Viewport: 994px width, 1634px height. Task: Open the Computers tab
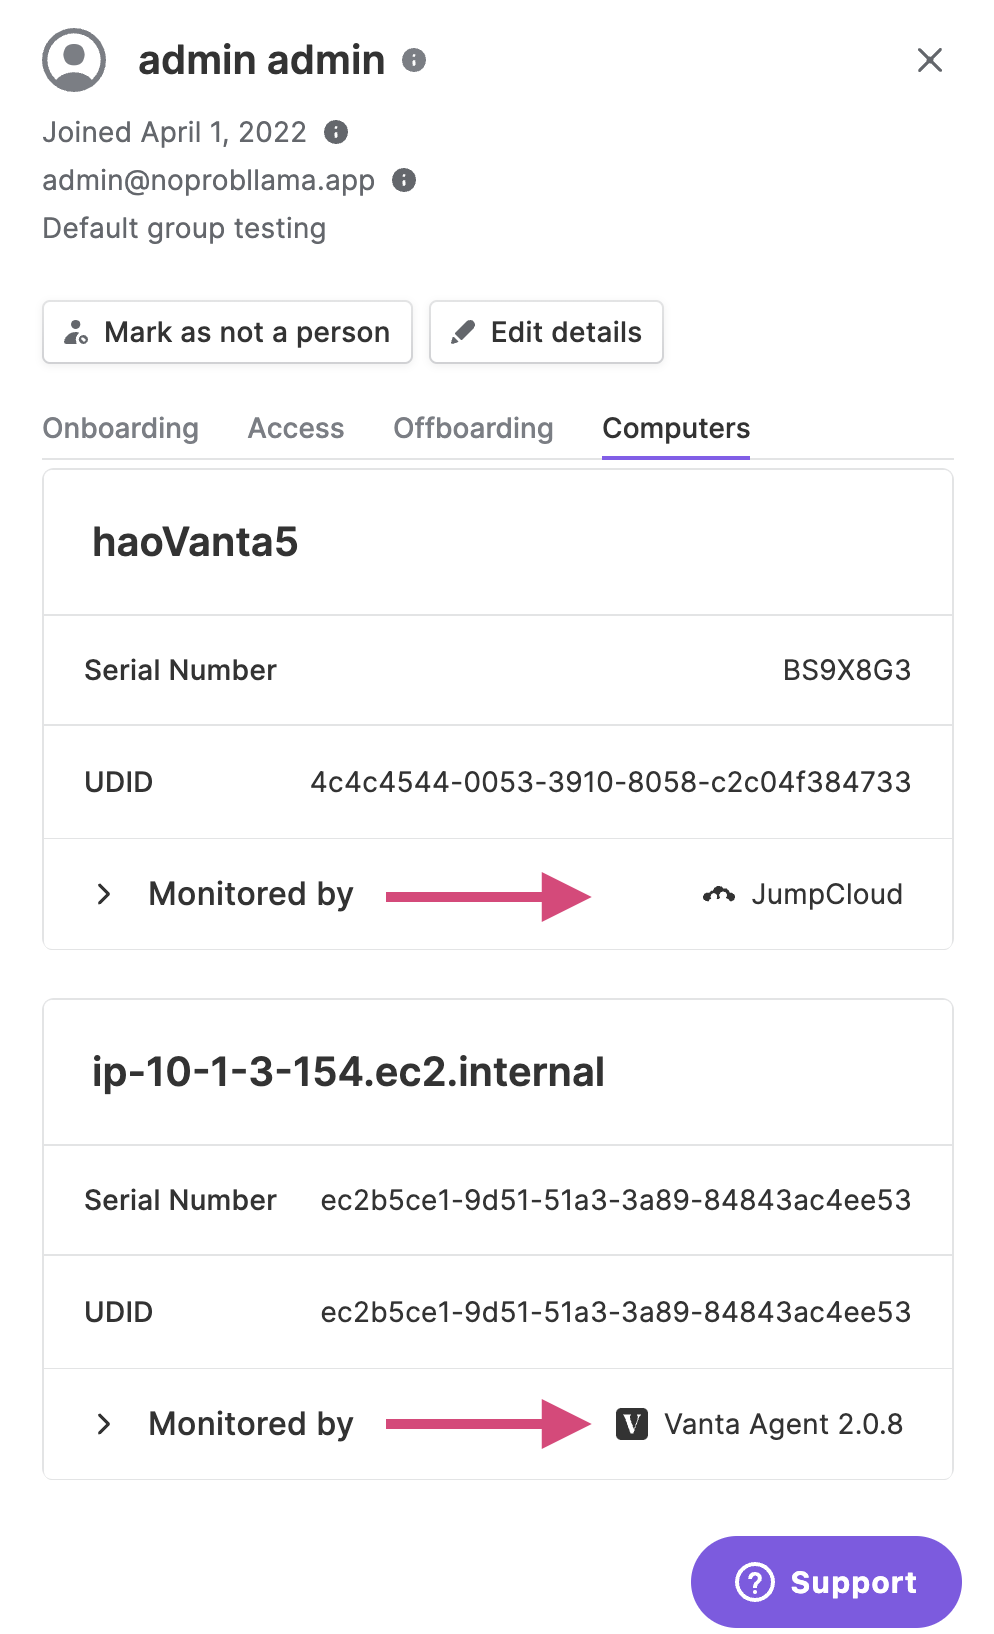pos(676,428)
